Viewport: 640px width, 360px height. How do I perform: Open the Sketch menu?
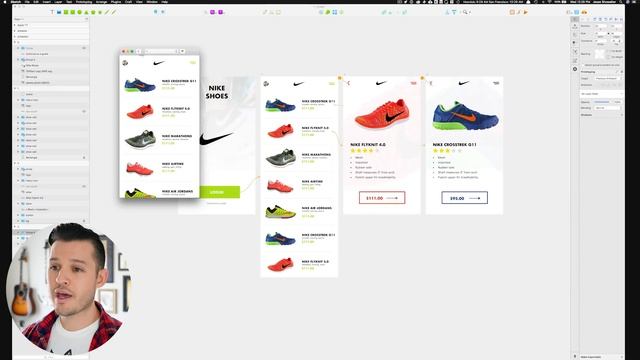16,2
